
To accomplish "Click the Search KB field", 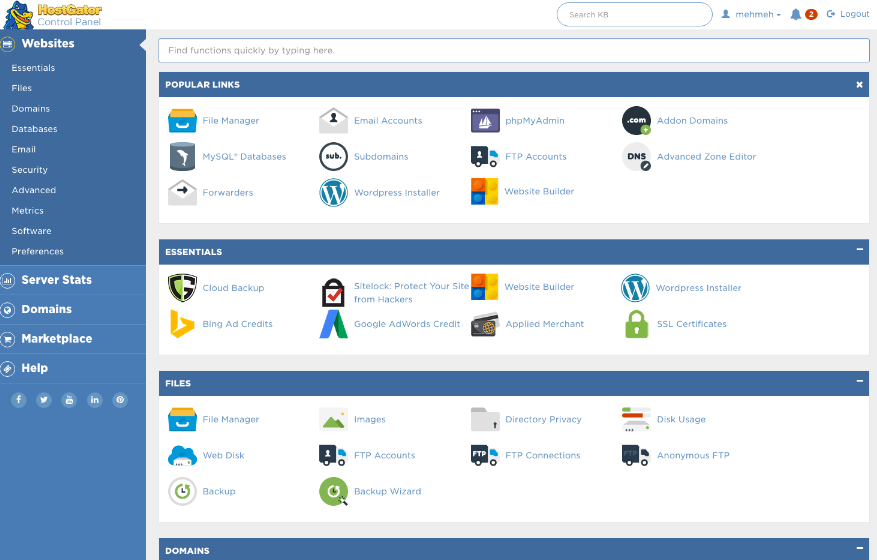I will [x=634, y=15].
